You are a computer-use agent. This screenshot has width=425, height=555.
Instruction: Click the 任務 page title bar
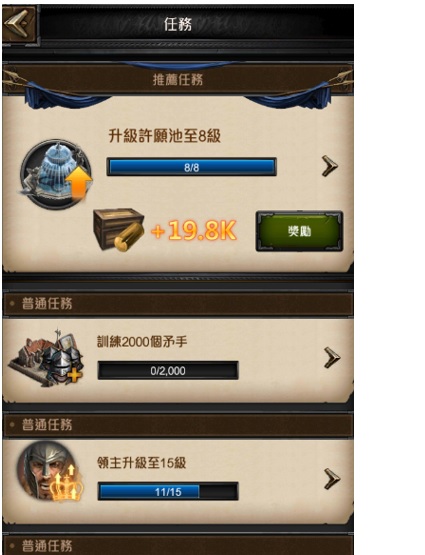178,25
